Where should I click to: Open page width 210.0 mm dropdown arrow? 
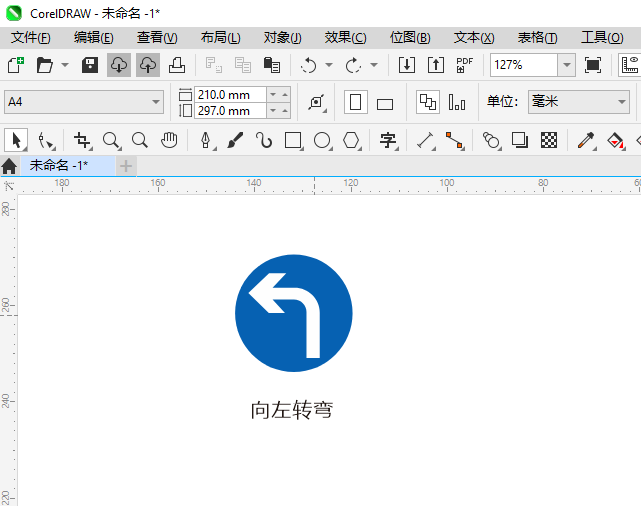pyautogui.click(x=273, y=94)
